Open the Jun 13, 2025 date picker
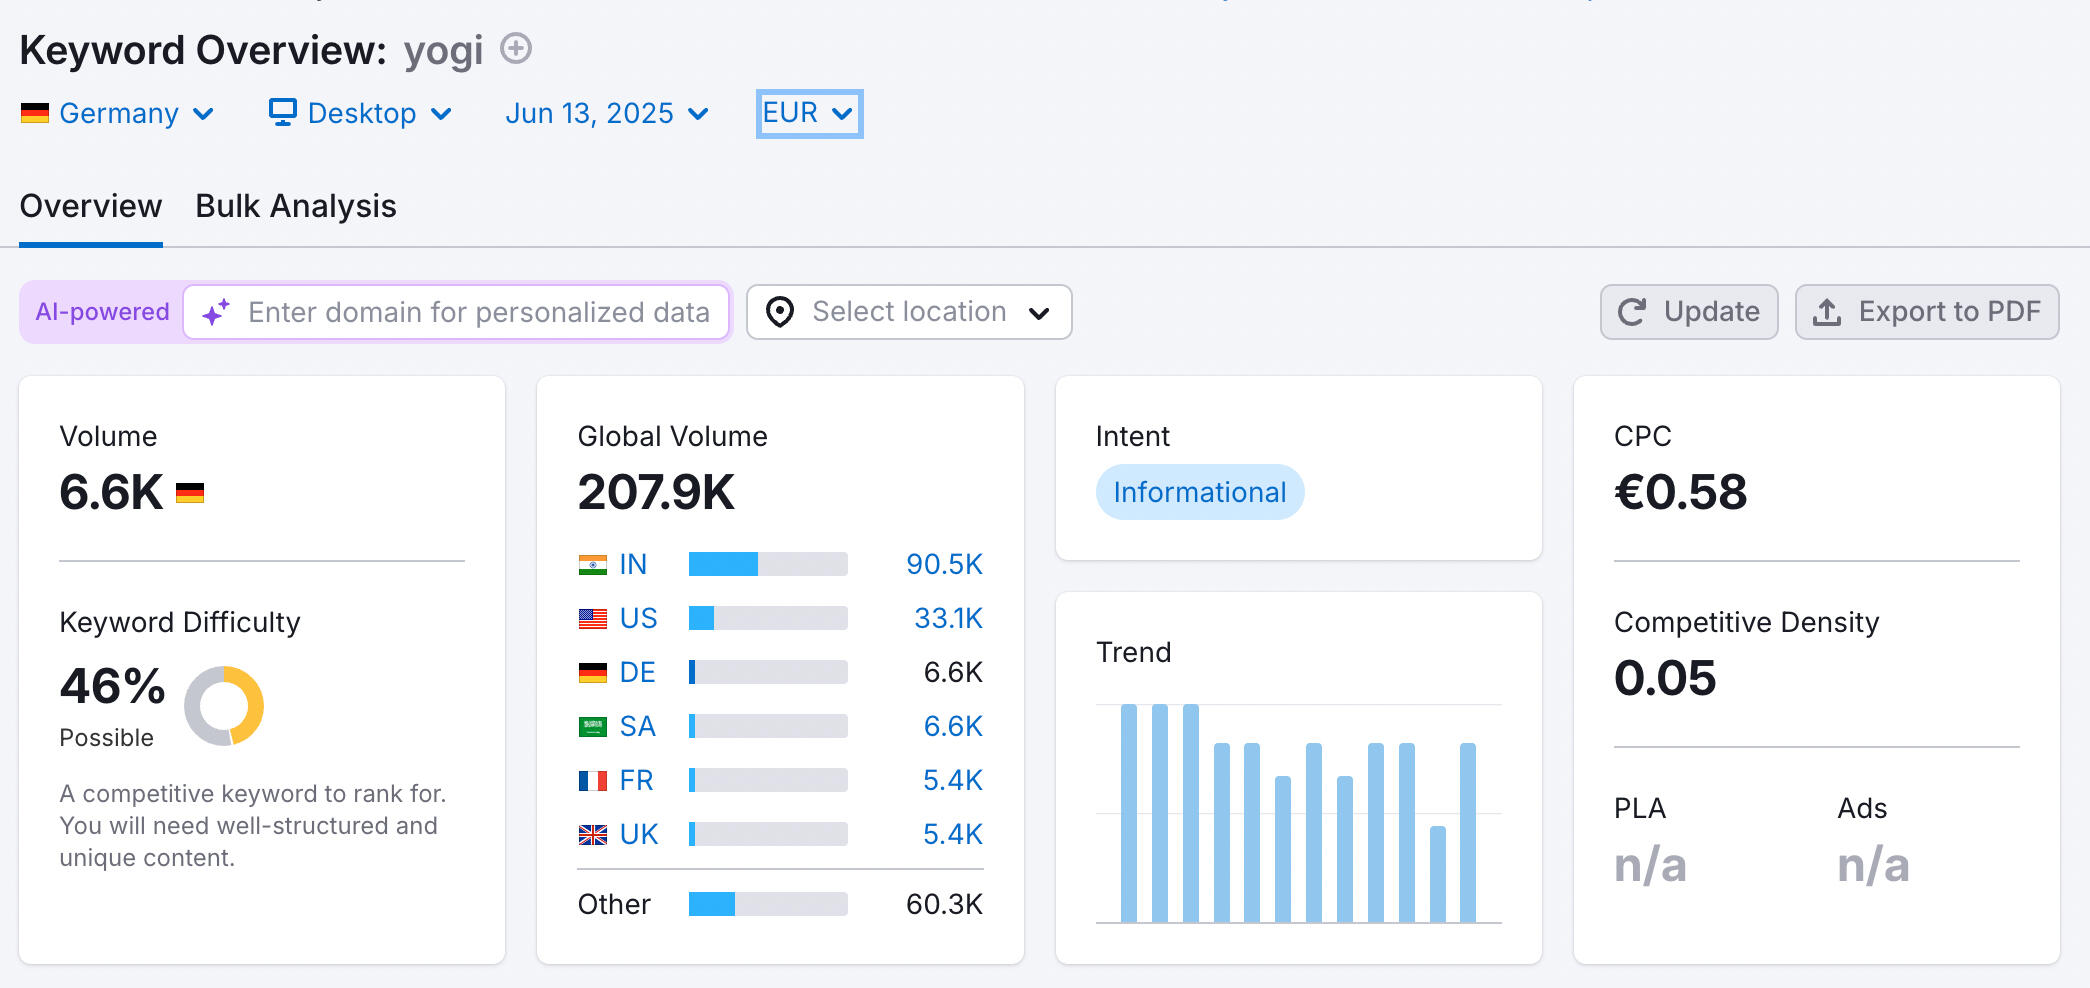 [607, 114]
